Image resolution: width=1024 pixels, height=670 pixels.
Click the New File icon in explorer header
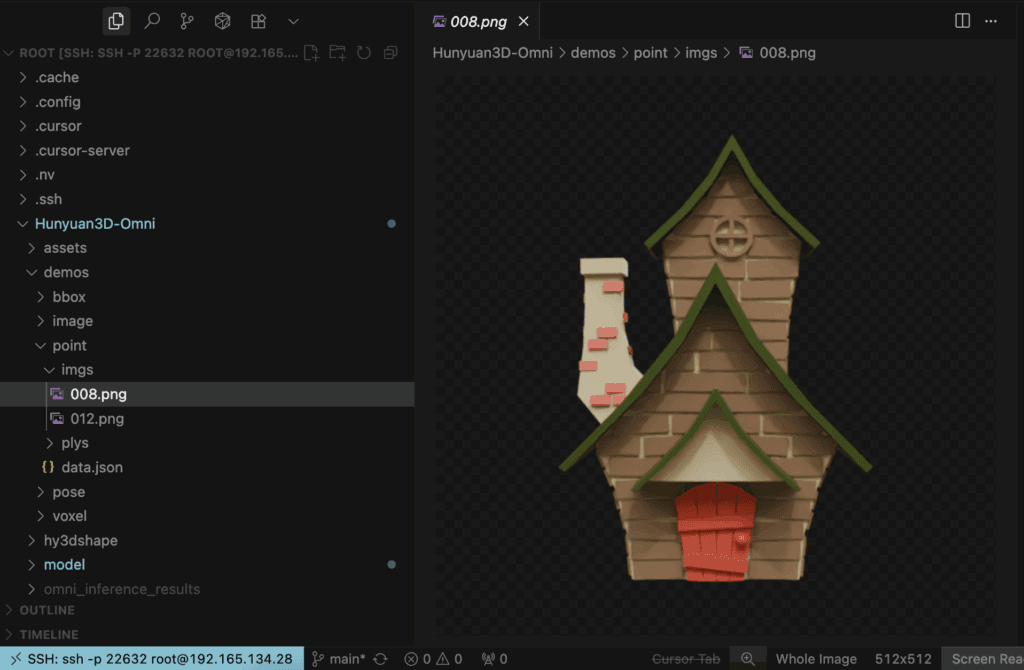[x=312, y=53]
